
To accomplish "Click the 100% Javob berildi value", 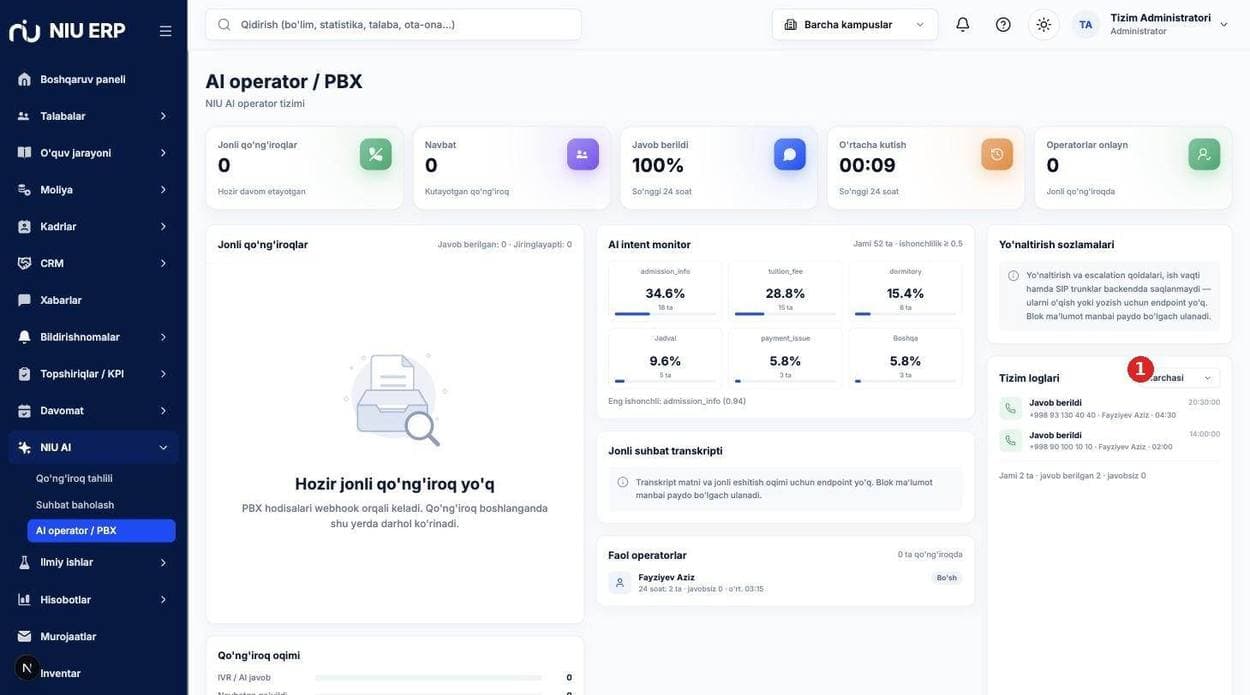I will [x=658, y=165].
